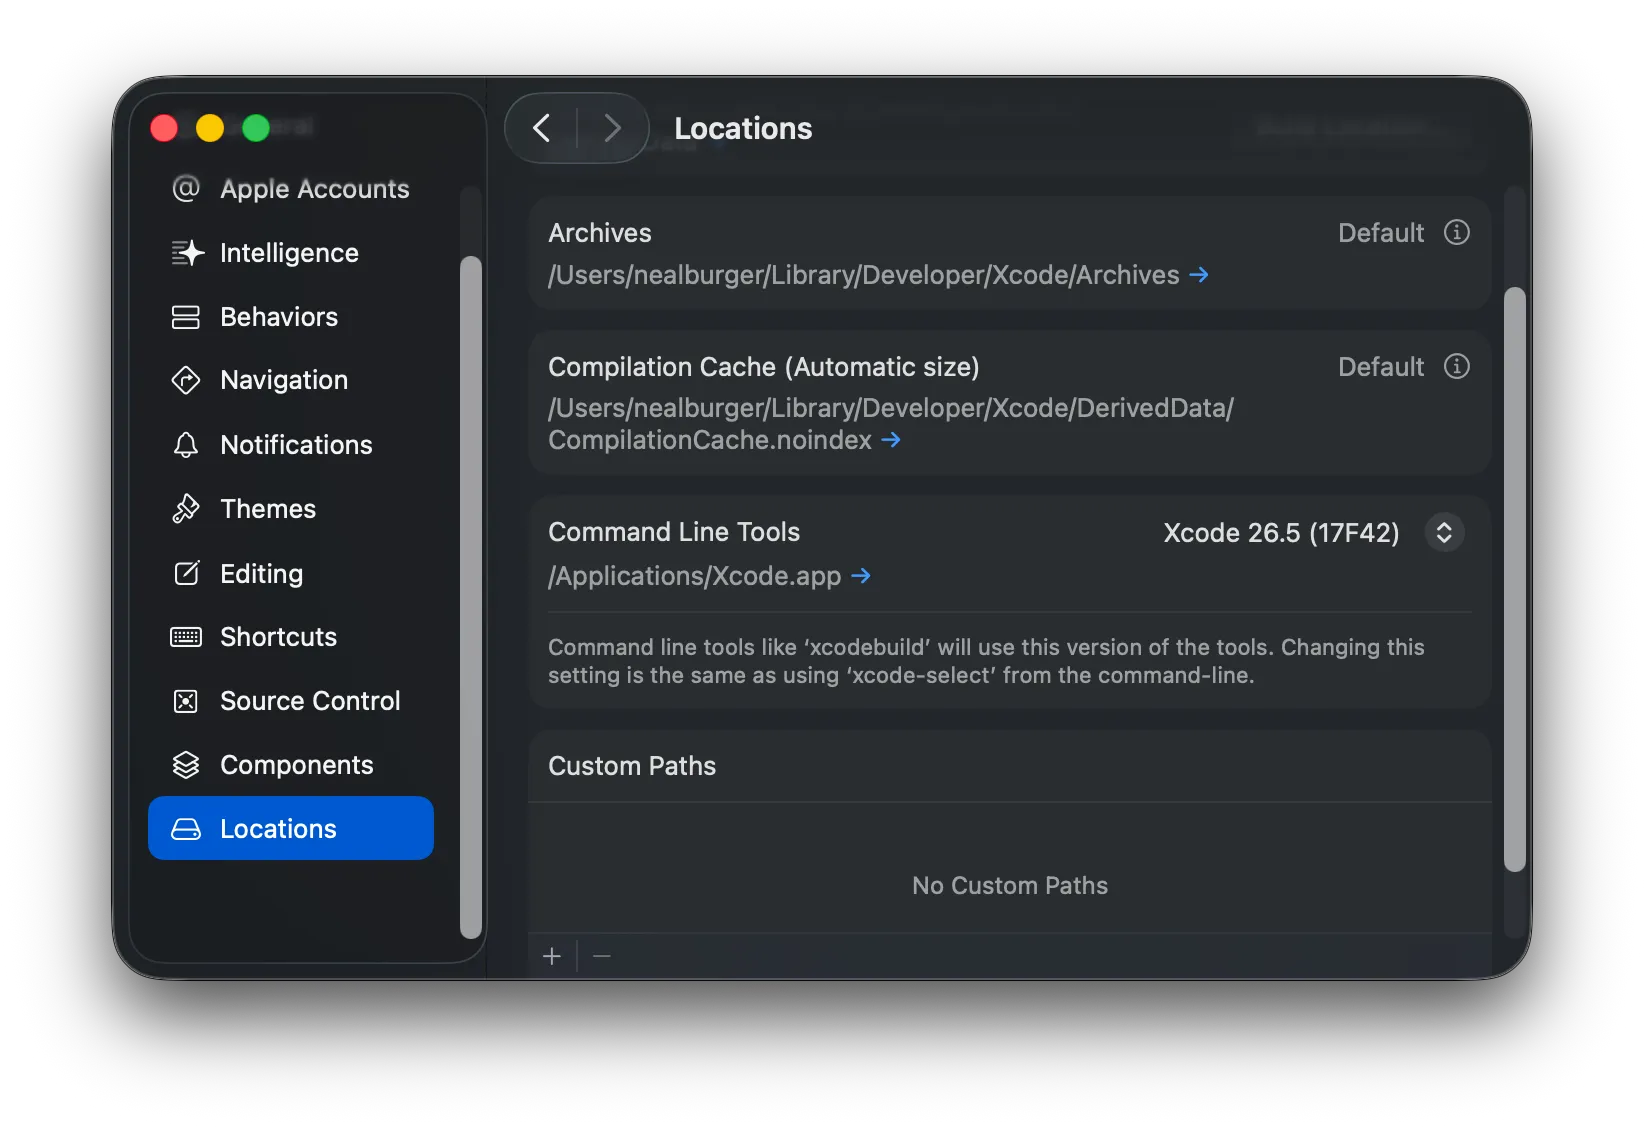Image resolution: width=1644 pixels, height=1128 pixels.
Task: Close the settings window with red button
Action: click(x=164, y=128)
